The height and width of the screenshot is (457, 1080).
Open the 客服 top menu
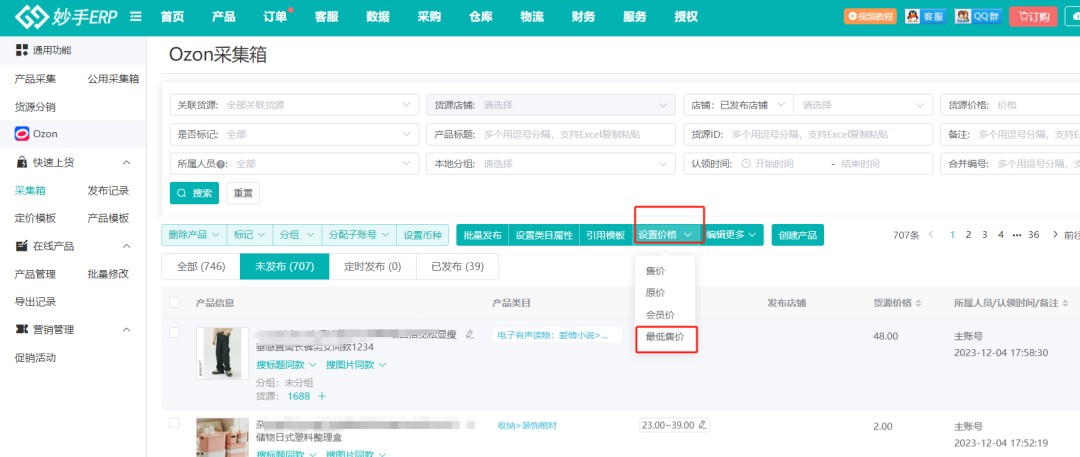coord(326,17)
